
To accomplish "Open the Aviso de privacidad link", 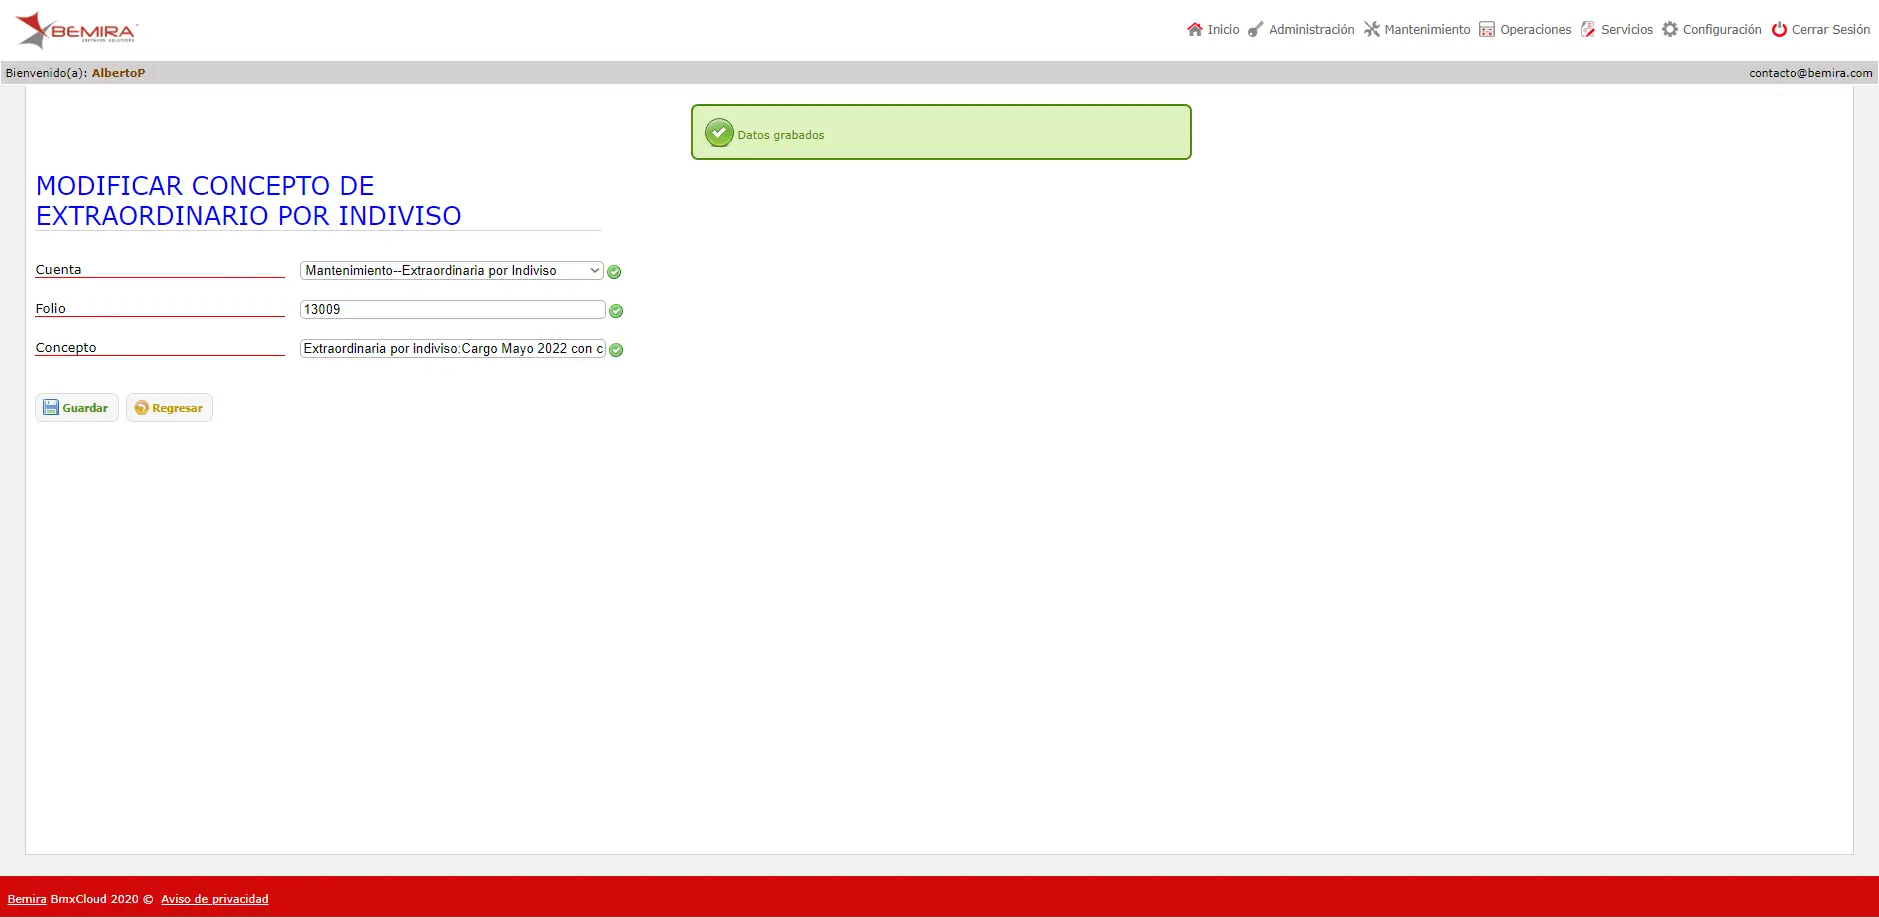I will [215, 899].
